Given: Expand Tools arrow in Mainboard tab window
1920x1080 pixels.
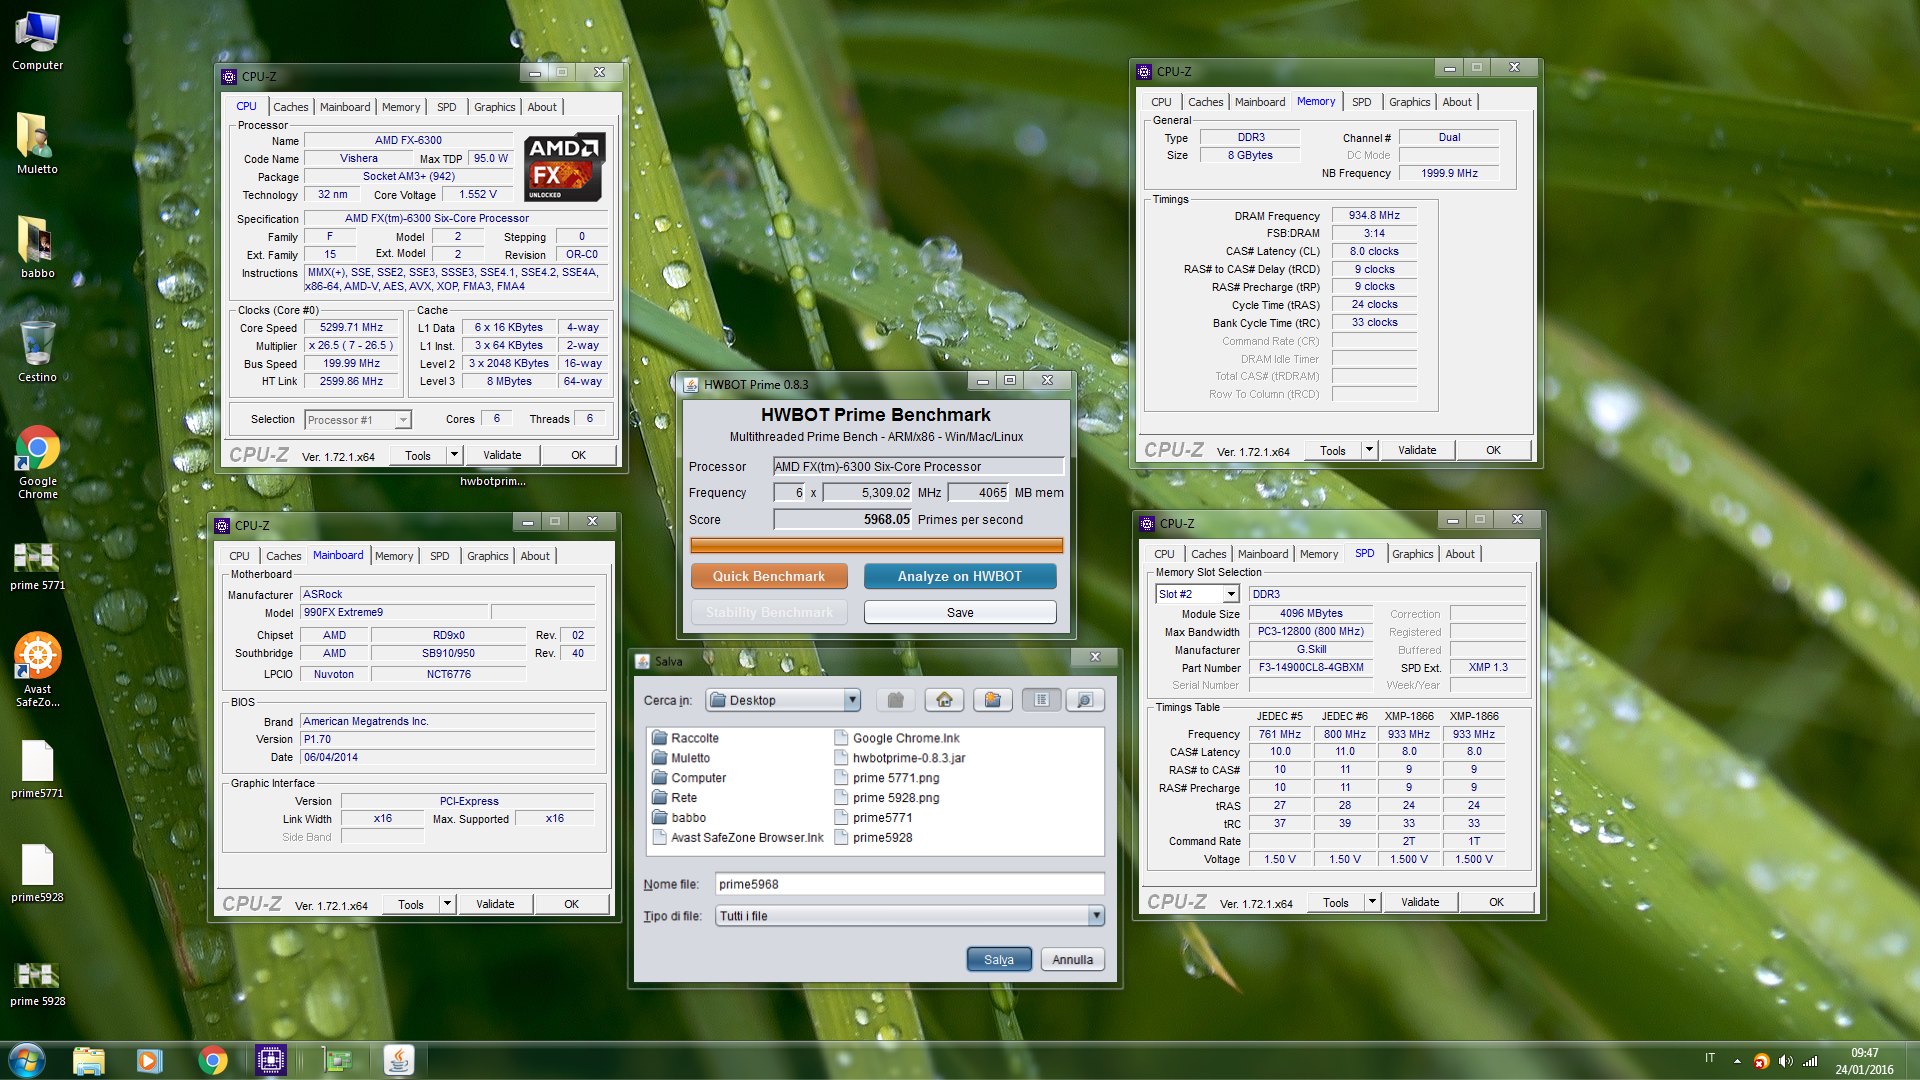Looking at the screenshot, I should (x=447, y=904).
